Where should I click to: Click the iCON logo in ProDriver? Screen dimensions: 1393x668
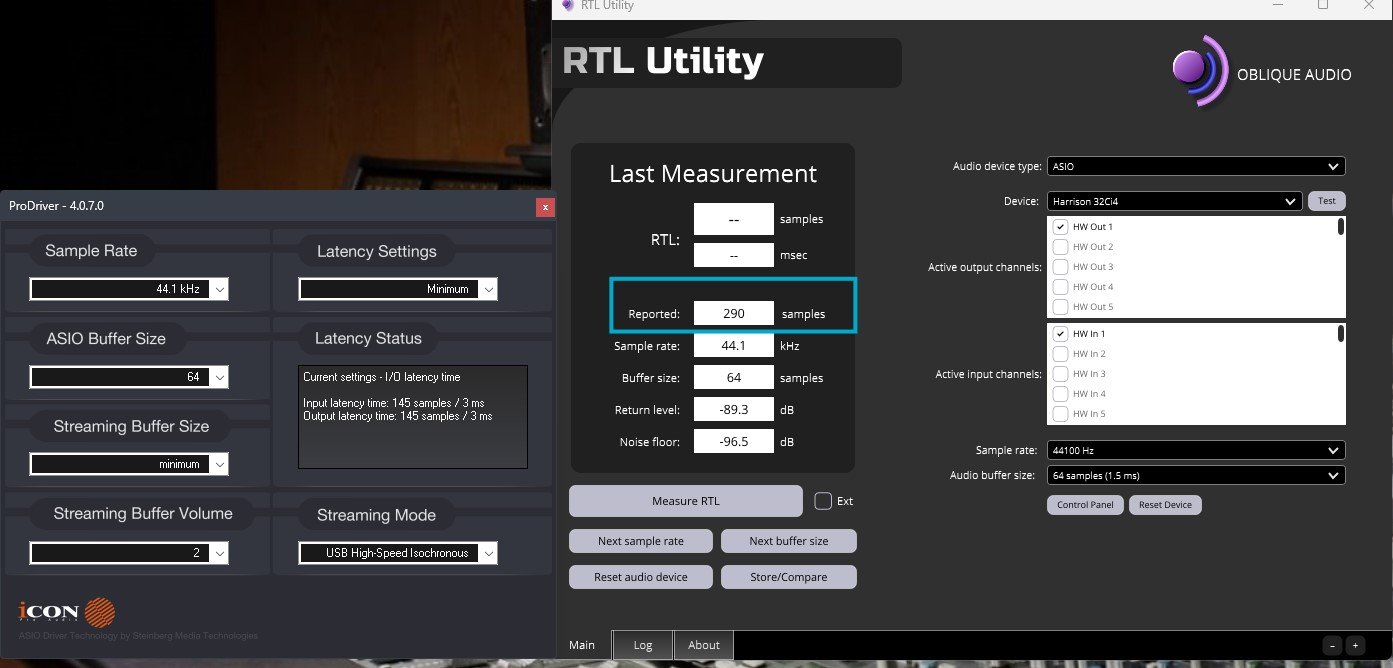click(68, 612)
